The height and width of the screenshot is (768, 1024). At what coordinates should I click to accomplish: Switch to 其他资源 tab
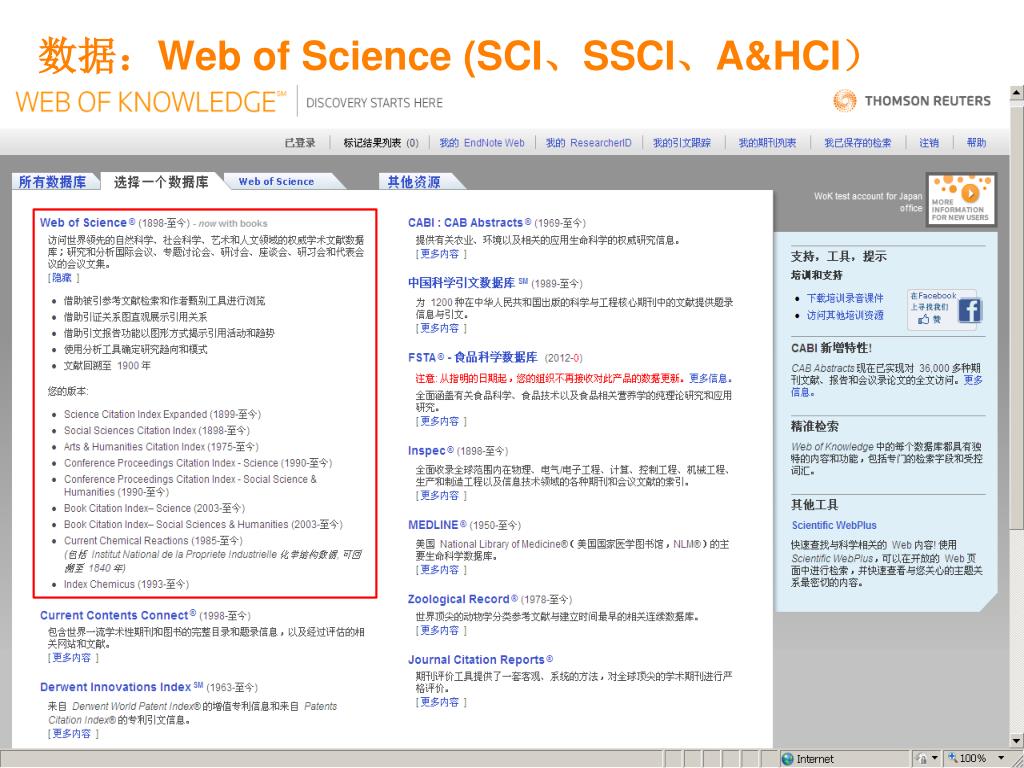pyautogui.click(x=413, y=182)
